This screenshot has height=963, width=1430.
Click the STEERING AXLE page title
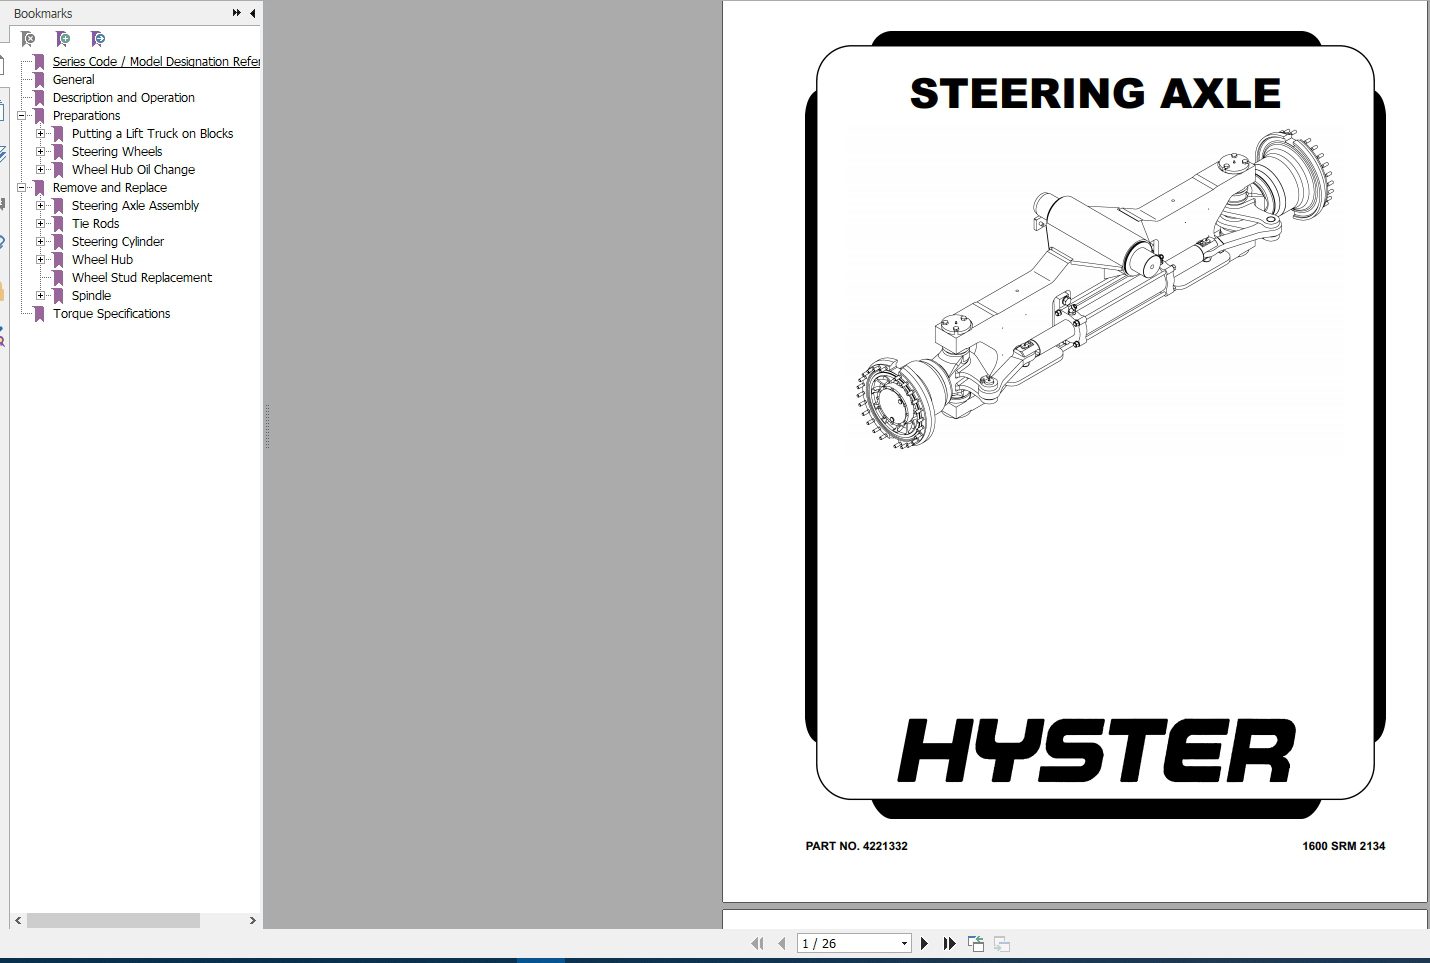(1095, 93)
